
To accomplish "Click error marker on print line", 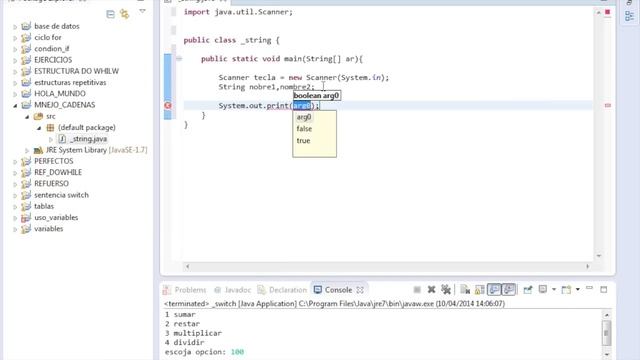I will coord(168,106).
